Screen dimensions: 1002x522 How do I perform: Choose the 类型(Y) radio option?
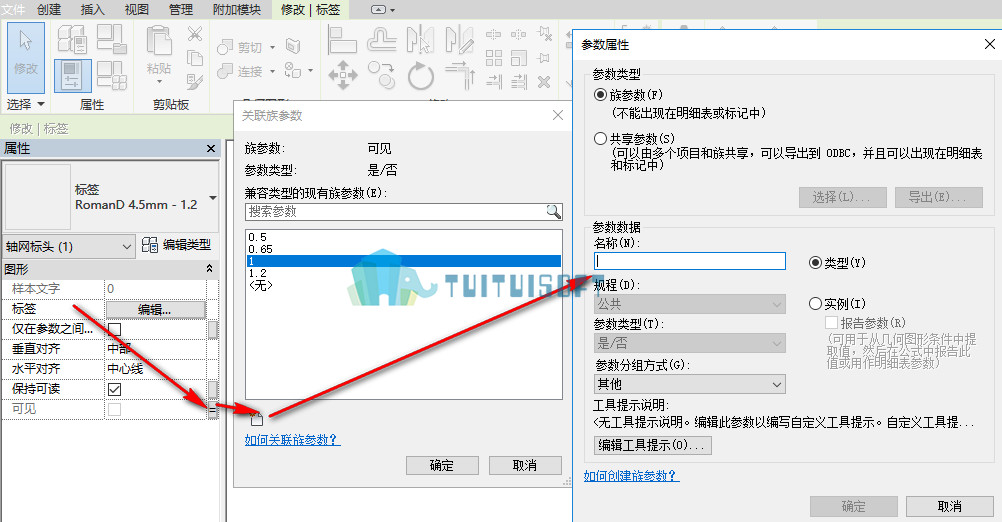(815, 263)
